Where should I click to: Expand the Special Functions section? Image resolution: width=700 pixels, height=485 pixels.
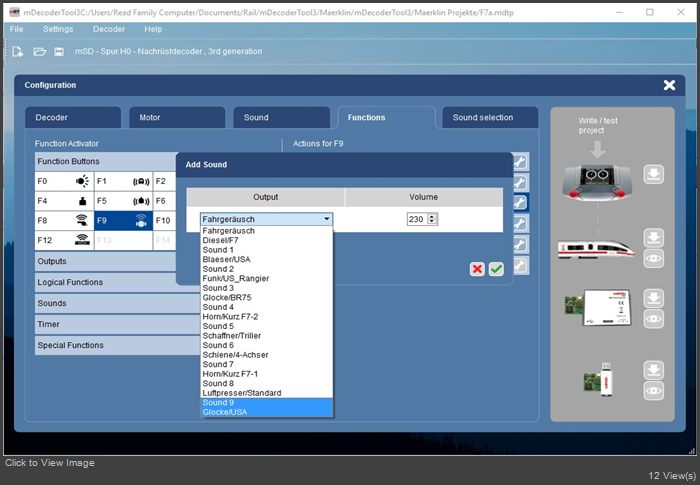tap(117, 345)
